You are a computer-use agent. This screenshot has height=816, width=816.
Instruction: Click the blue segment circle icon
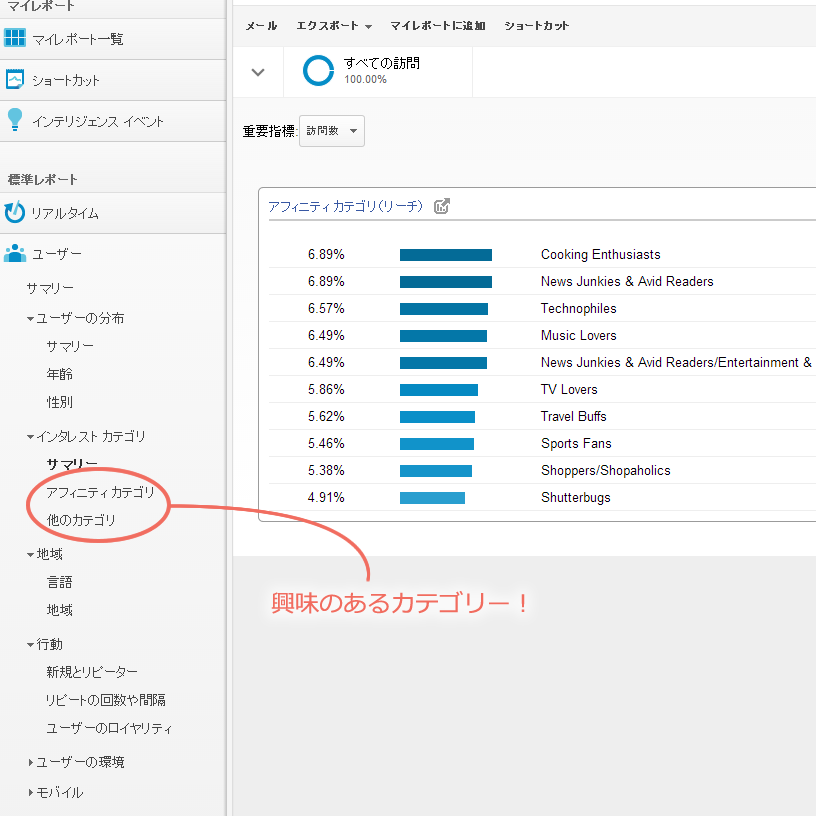pos(318,71)
